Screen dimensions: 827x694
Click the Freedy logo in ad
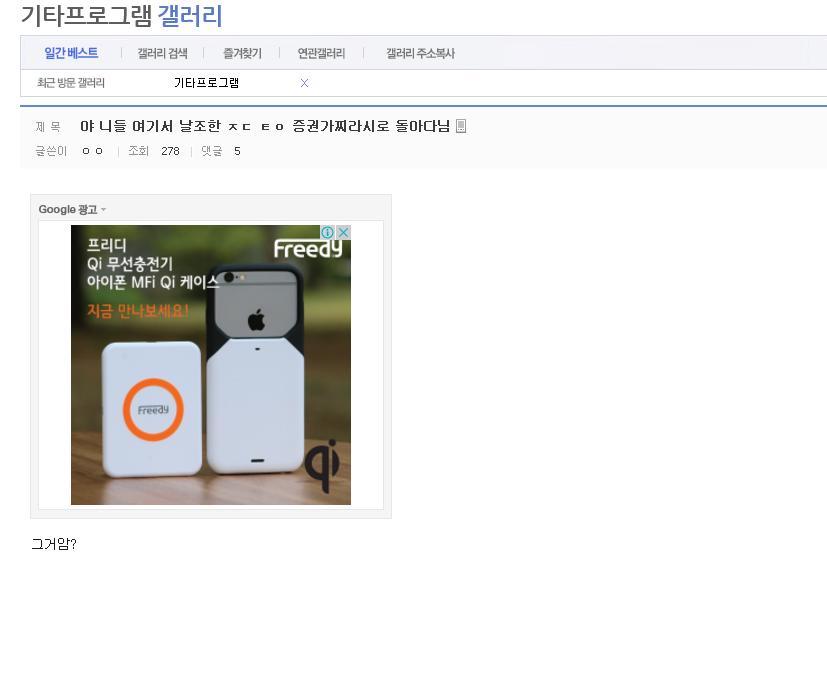pyautogui.click(x=308, y=248)
